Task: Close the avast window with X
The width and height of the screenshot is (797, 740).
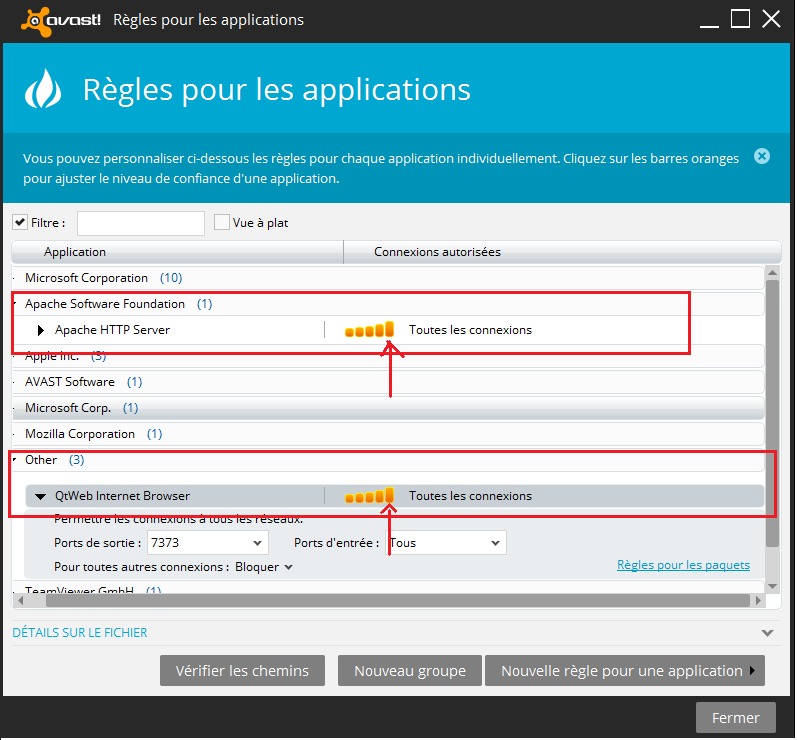Action: [x=771, y=19]
